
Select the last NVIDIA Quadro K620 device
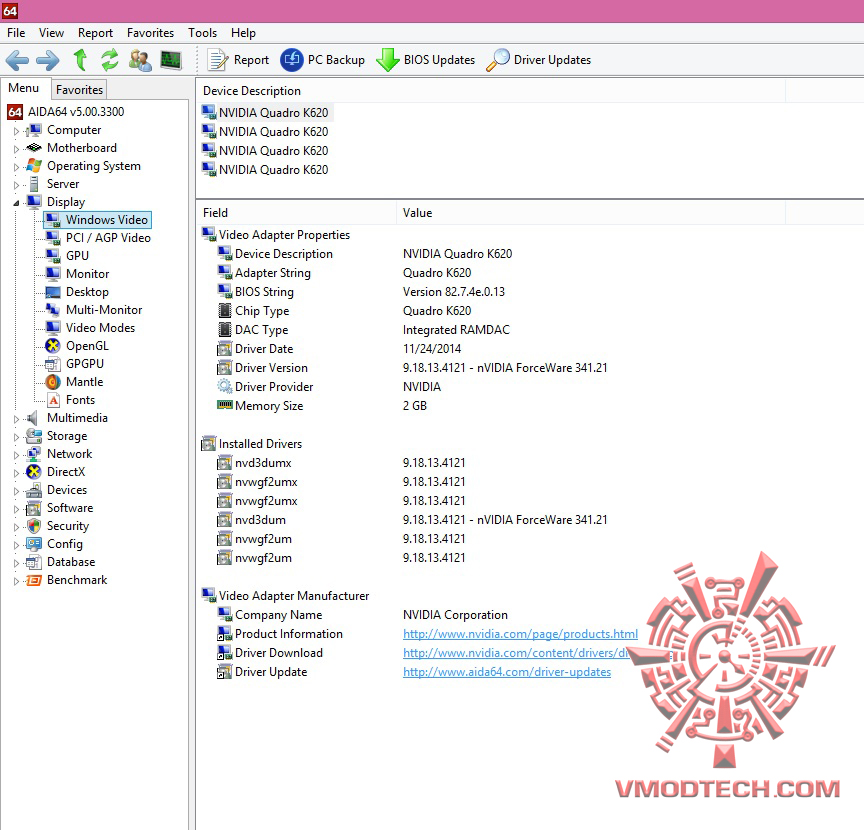(x=266, y=170)
